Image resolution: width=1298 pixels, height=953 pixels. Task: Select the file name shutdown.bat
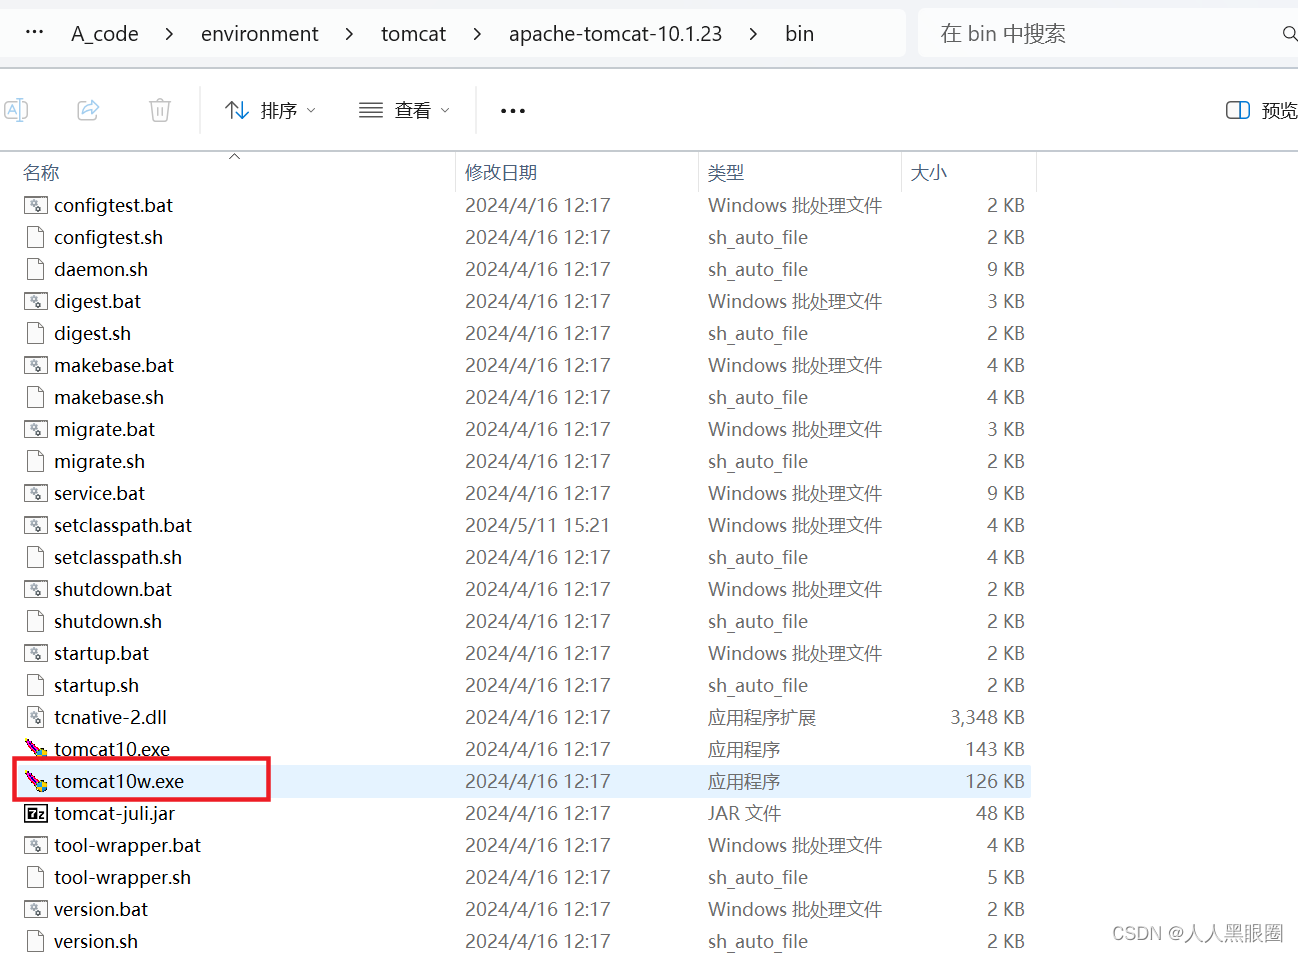click(113, 589)
